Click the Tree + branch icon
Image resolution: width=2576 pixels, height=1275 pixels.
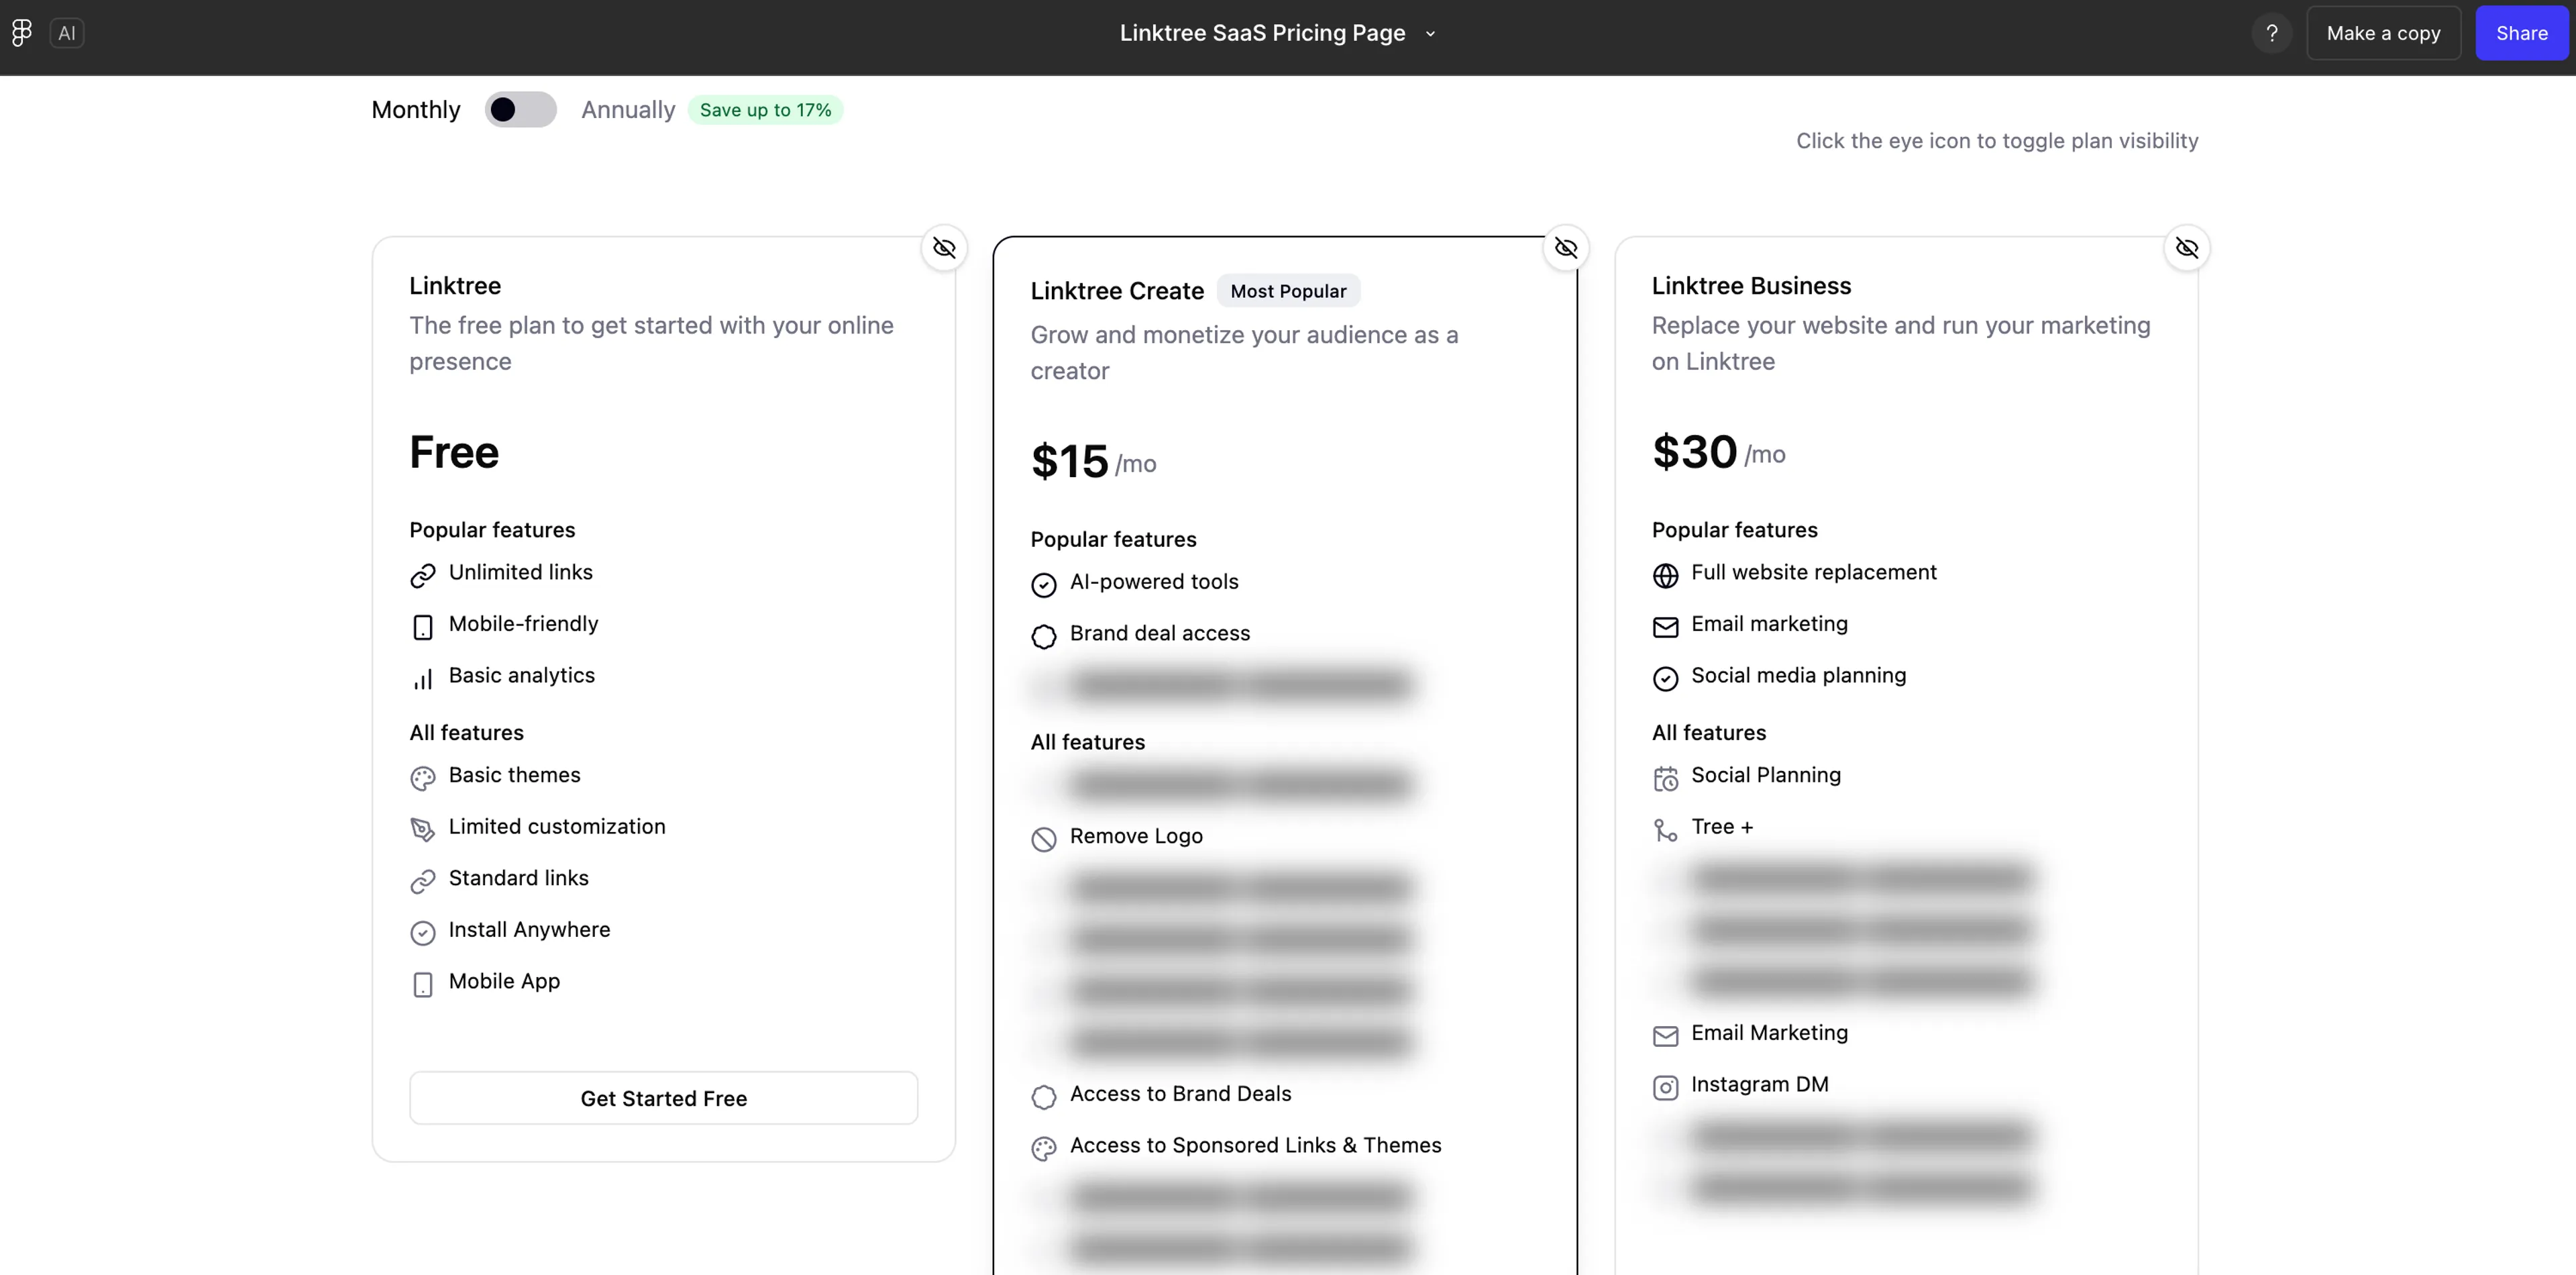(x=1666, y=829)
